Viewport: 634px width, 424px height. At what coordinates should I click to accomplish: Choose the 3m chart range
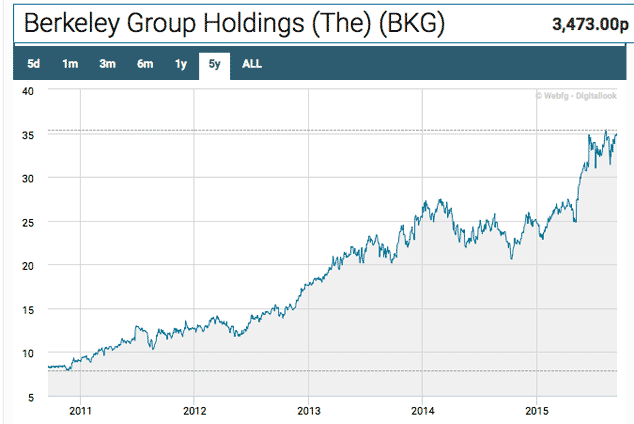tap(107, 65)
